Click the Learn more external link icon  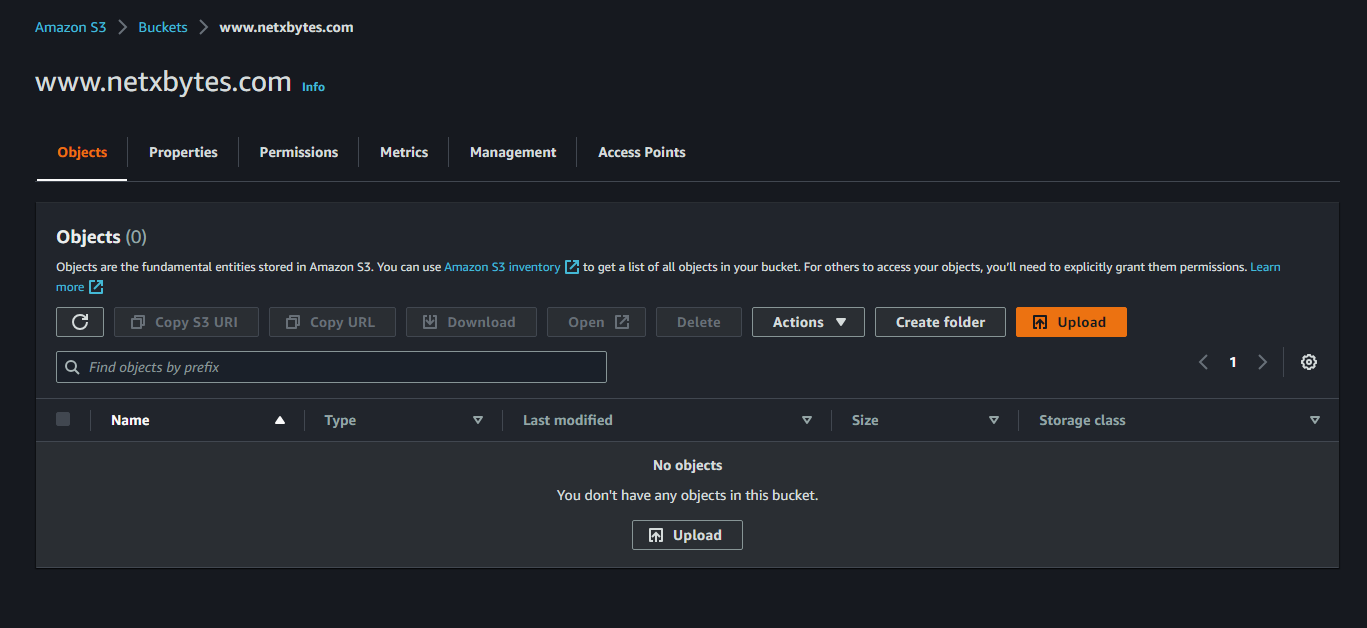pyautogui.click(x=96, y=287)
